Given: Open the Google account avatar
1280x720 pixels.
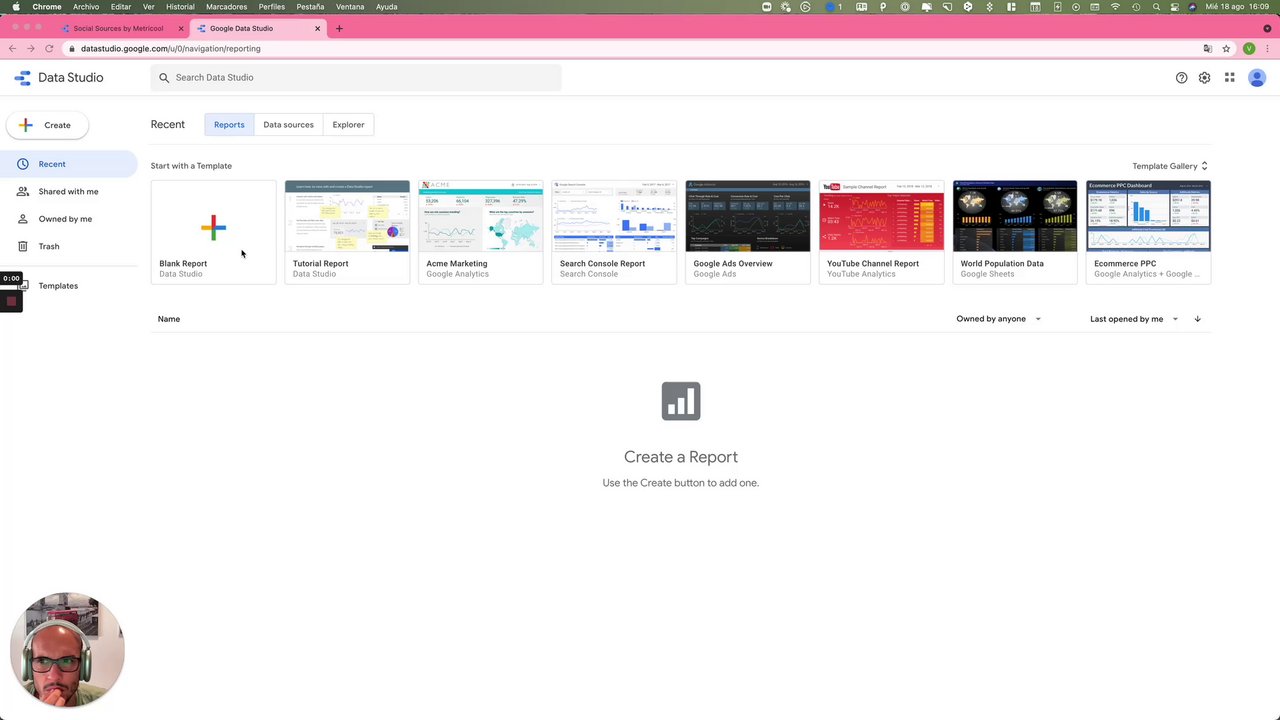Looking at the screenshot, I should (x=1257, y=78).
